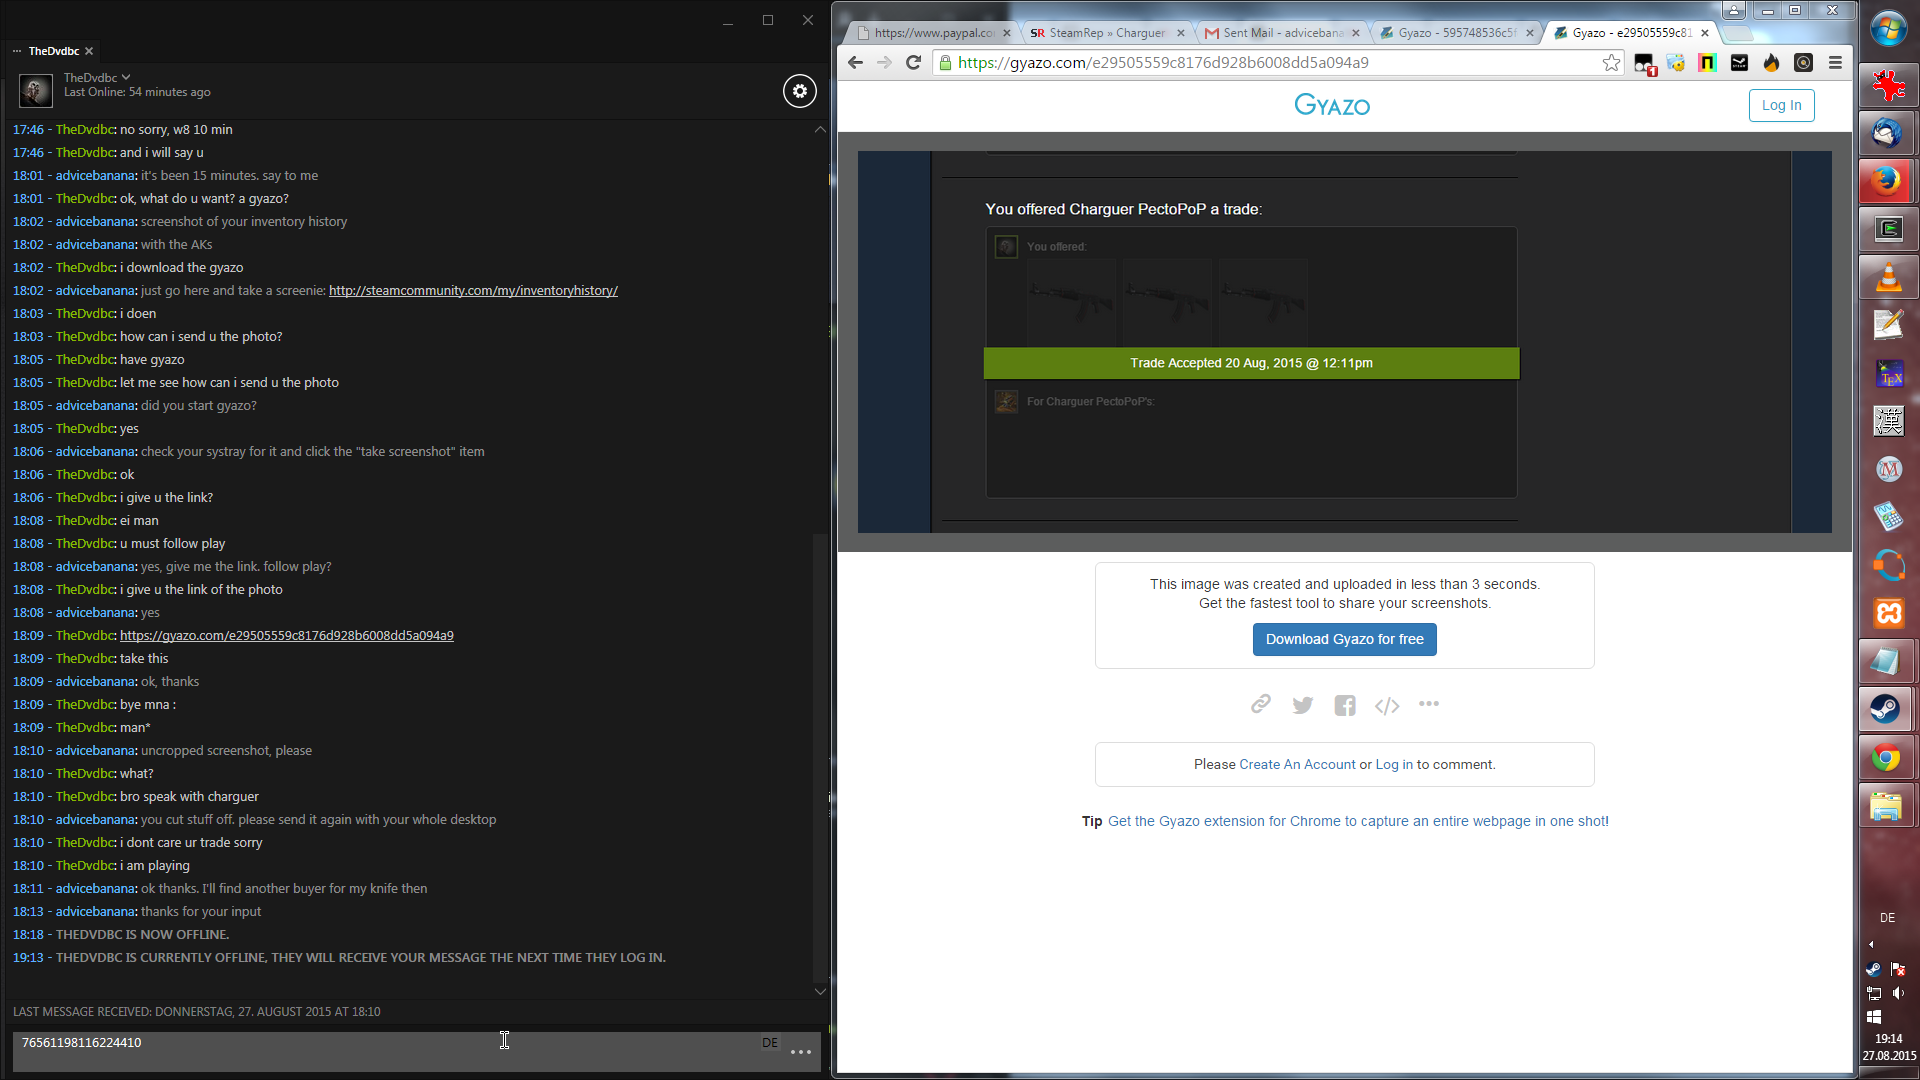
Task: Open Steam chat settings gear
Action: click(799, 91)
